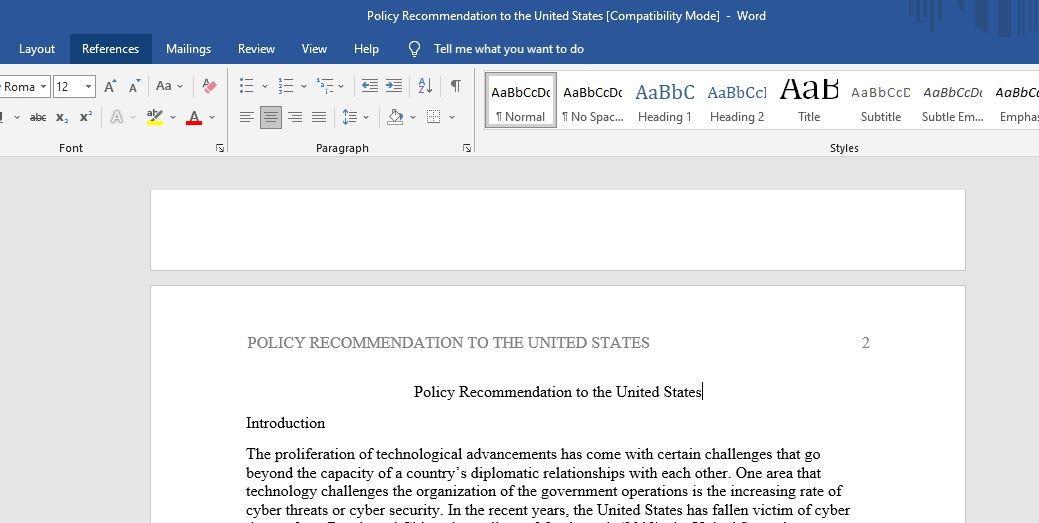Switch to Layout tab
The height and width of the screenshot is (523, 1039).
[37, 49]
